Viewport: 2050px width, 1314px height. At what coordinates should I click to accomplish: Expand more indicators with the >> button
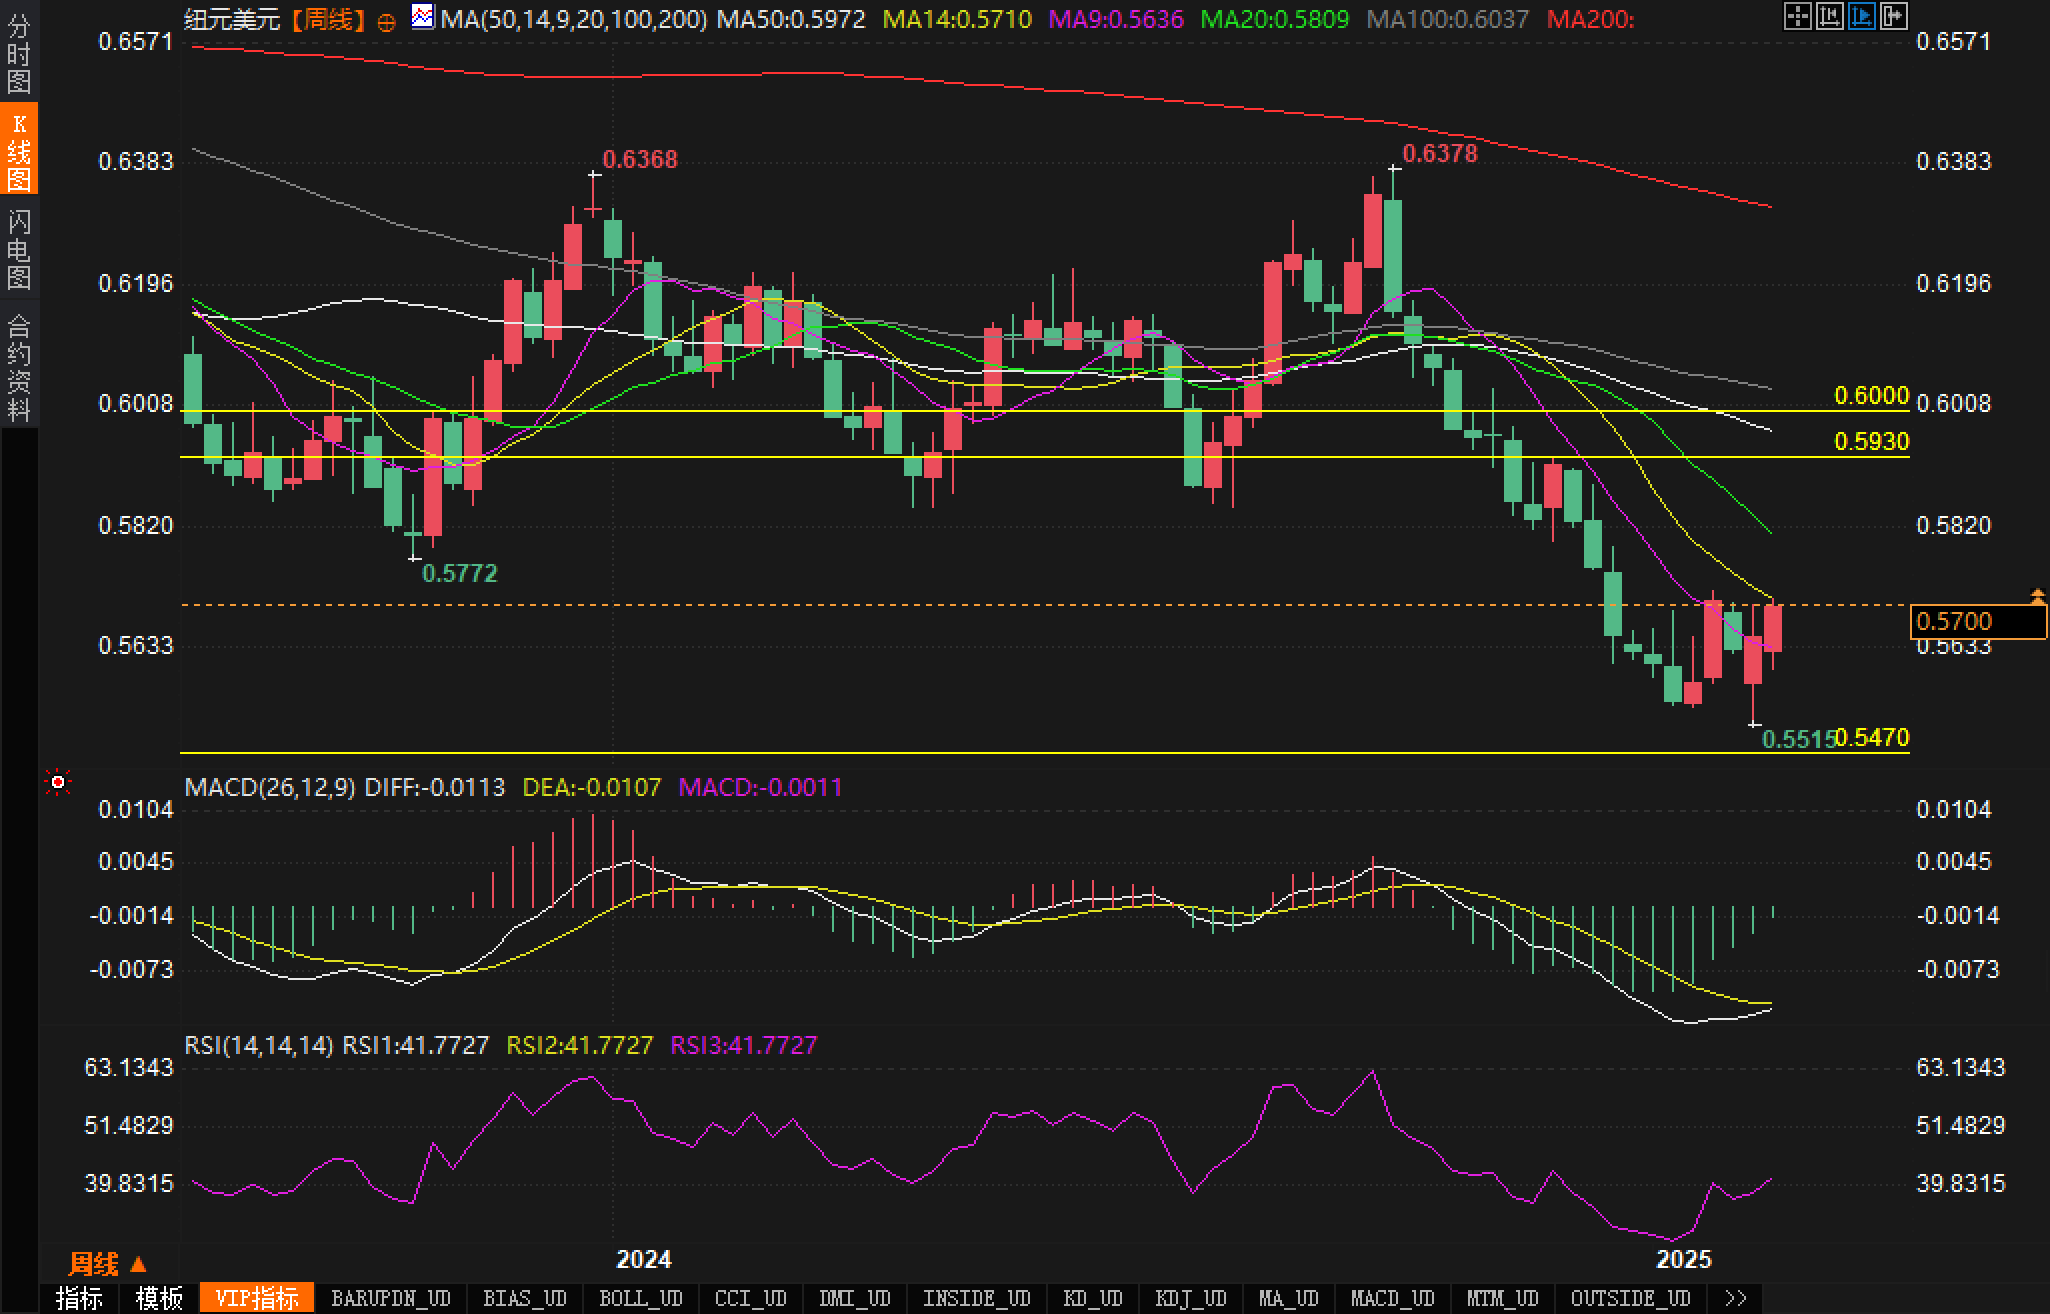click(1736, 1298)
